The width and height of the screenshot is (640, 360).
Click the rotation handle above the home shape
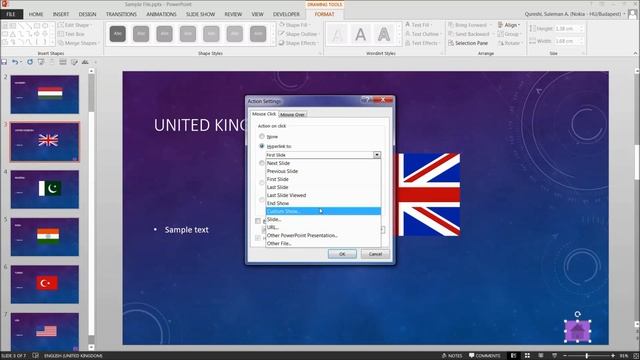coord(578,314)
